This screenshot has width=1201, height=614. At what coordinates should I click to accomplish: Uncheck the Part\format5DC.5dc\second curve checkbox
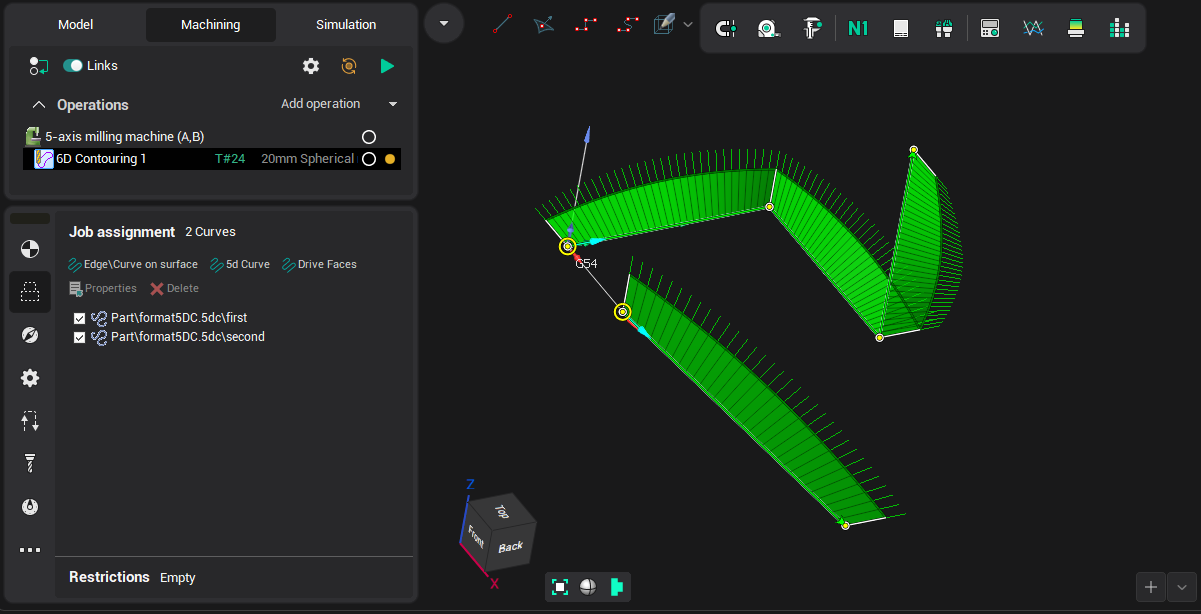click(80, 337)
